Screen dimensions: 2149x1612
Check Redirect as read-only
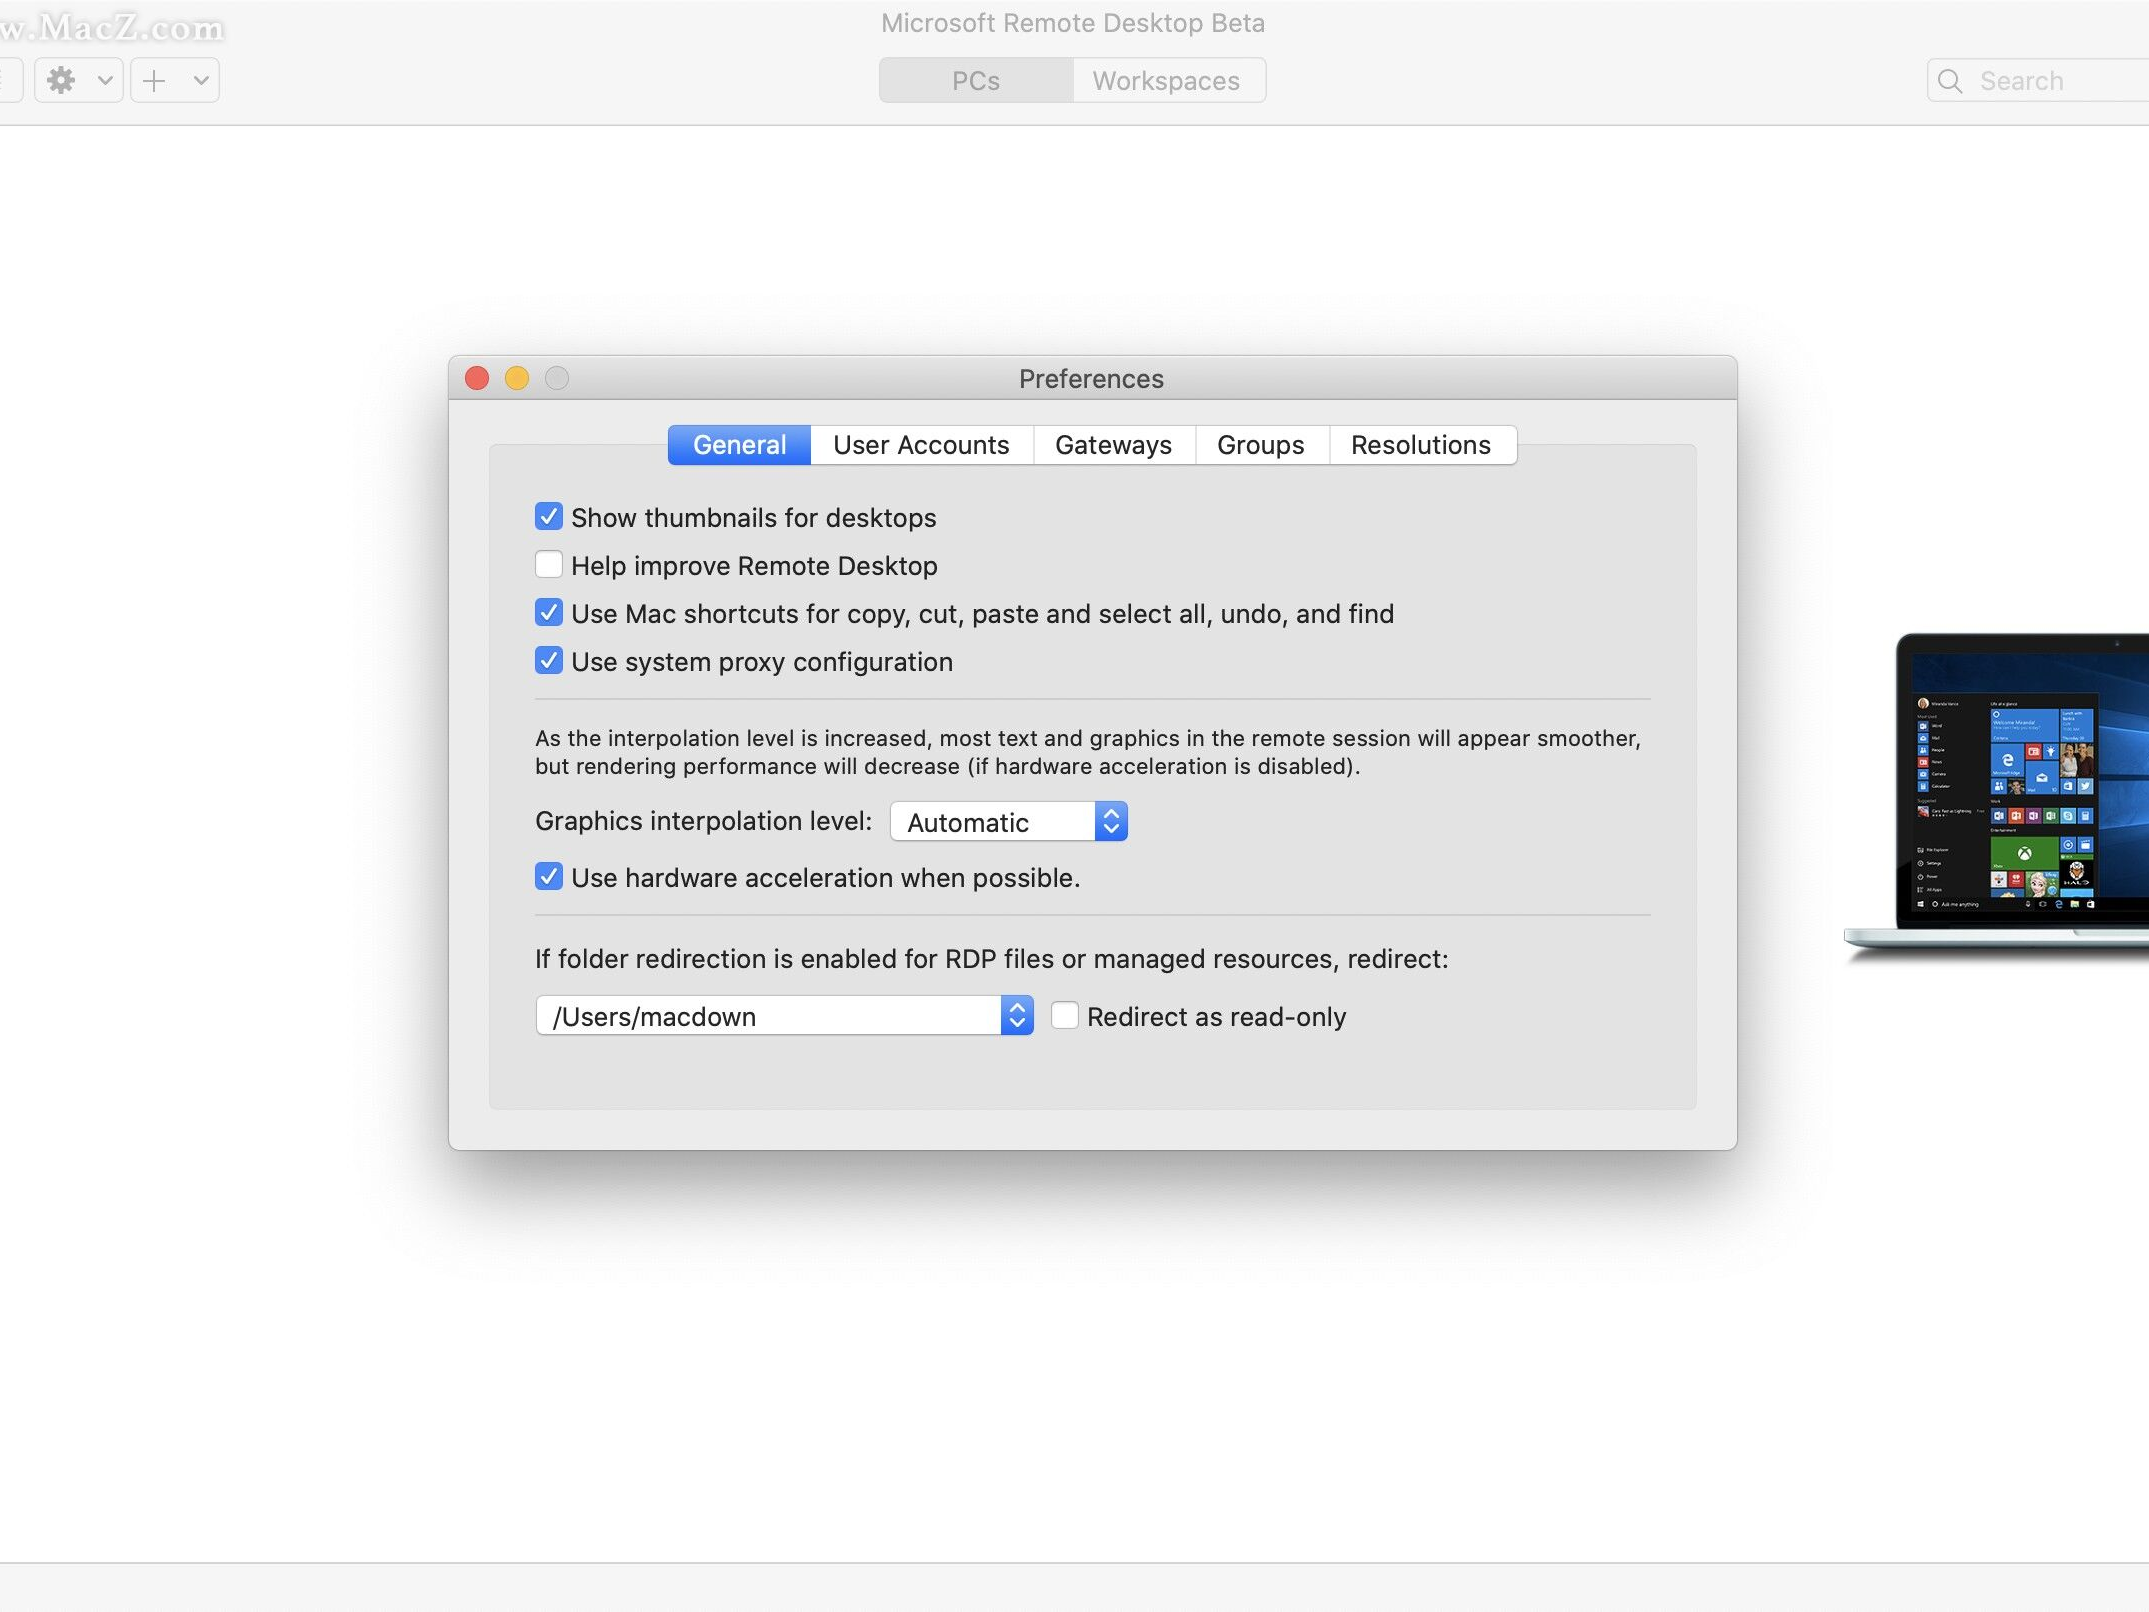click(x=1064, y=1015)
